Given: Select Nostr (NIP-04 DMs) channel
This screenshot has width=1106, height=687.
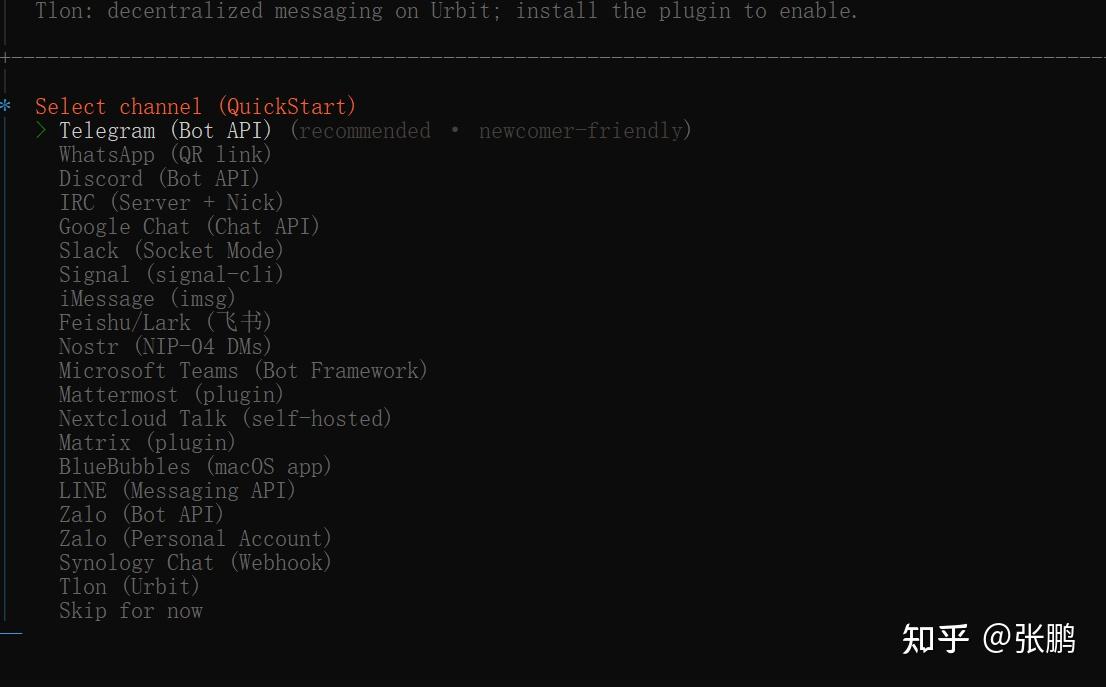Looking at the screenshot, I should (165, 347).
